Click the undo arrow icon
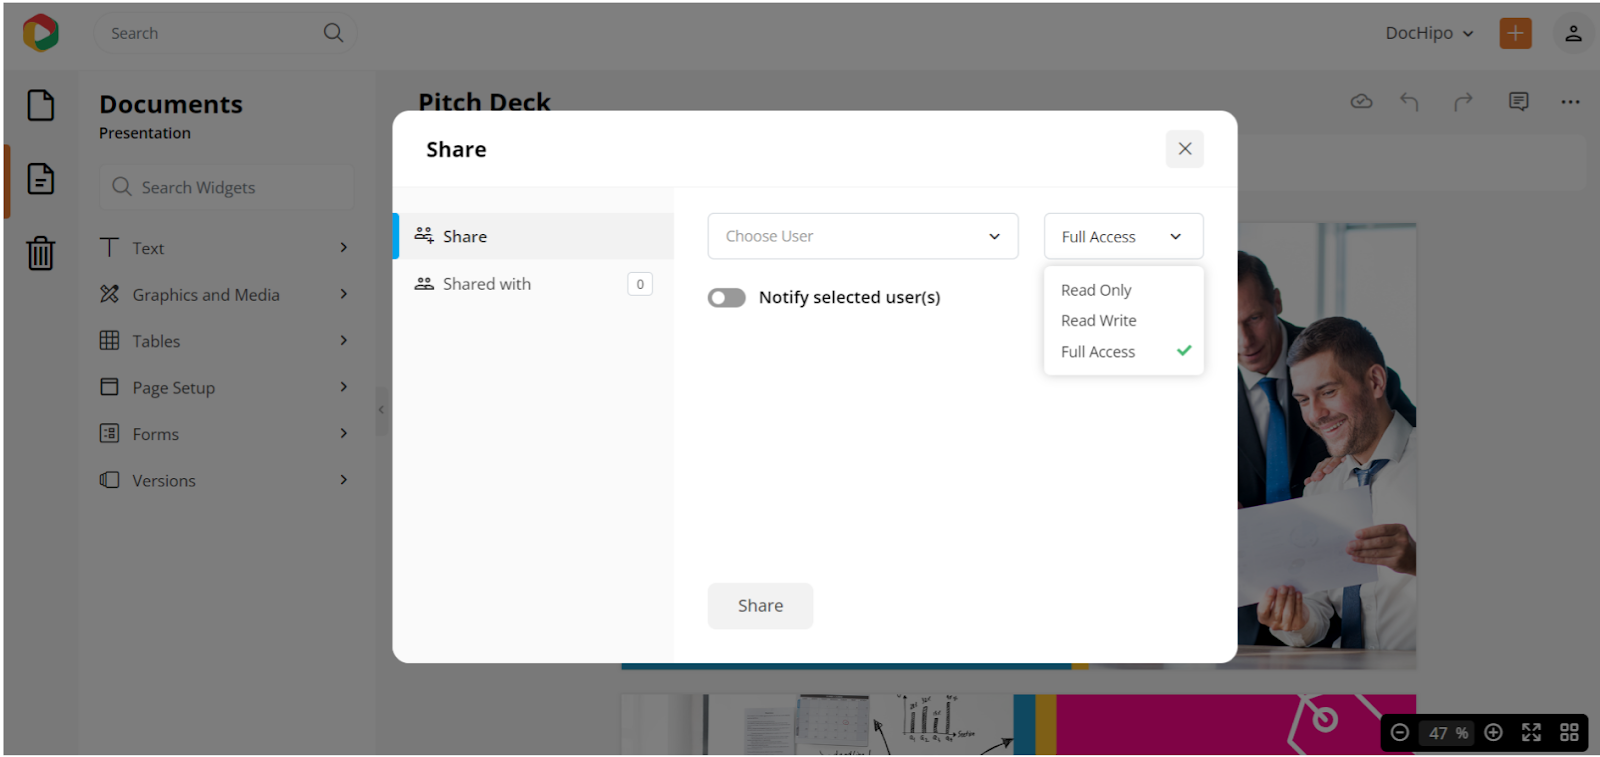Screen dimensions: 1600x757 1409,102
